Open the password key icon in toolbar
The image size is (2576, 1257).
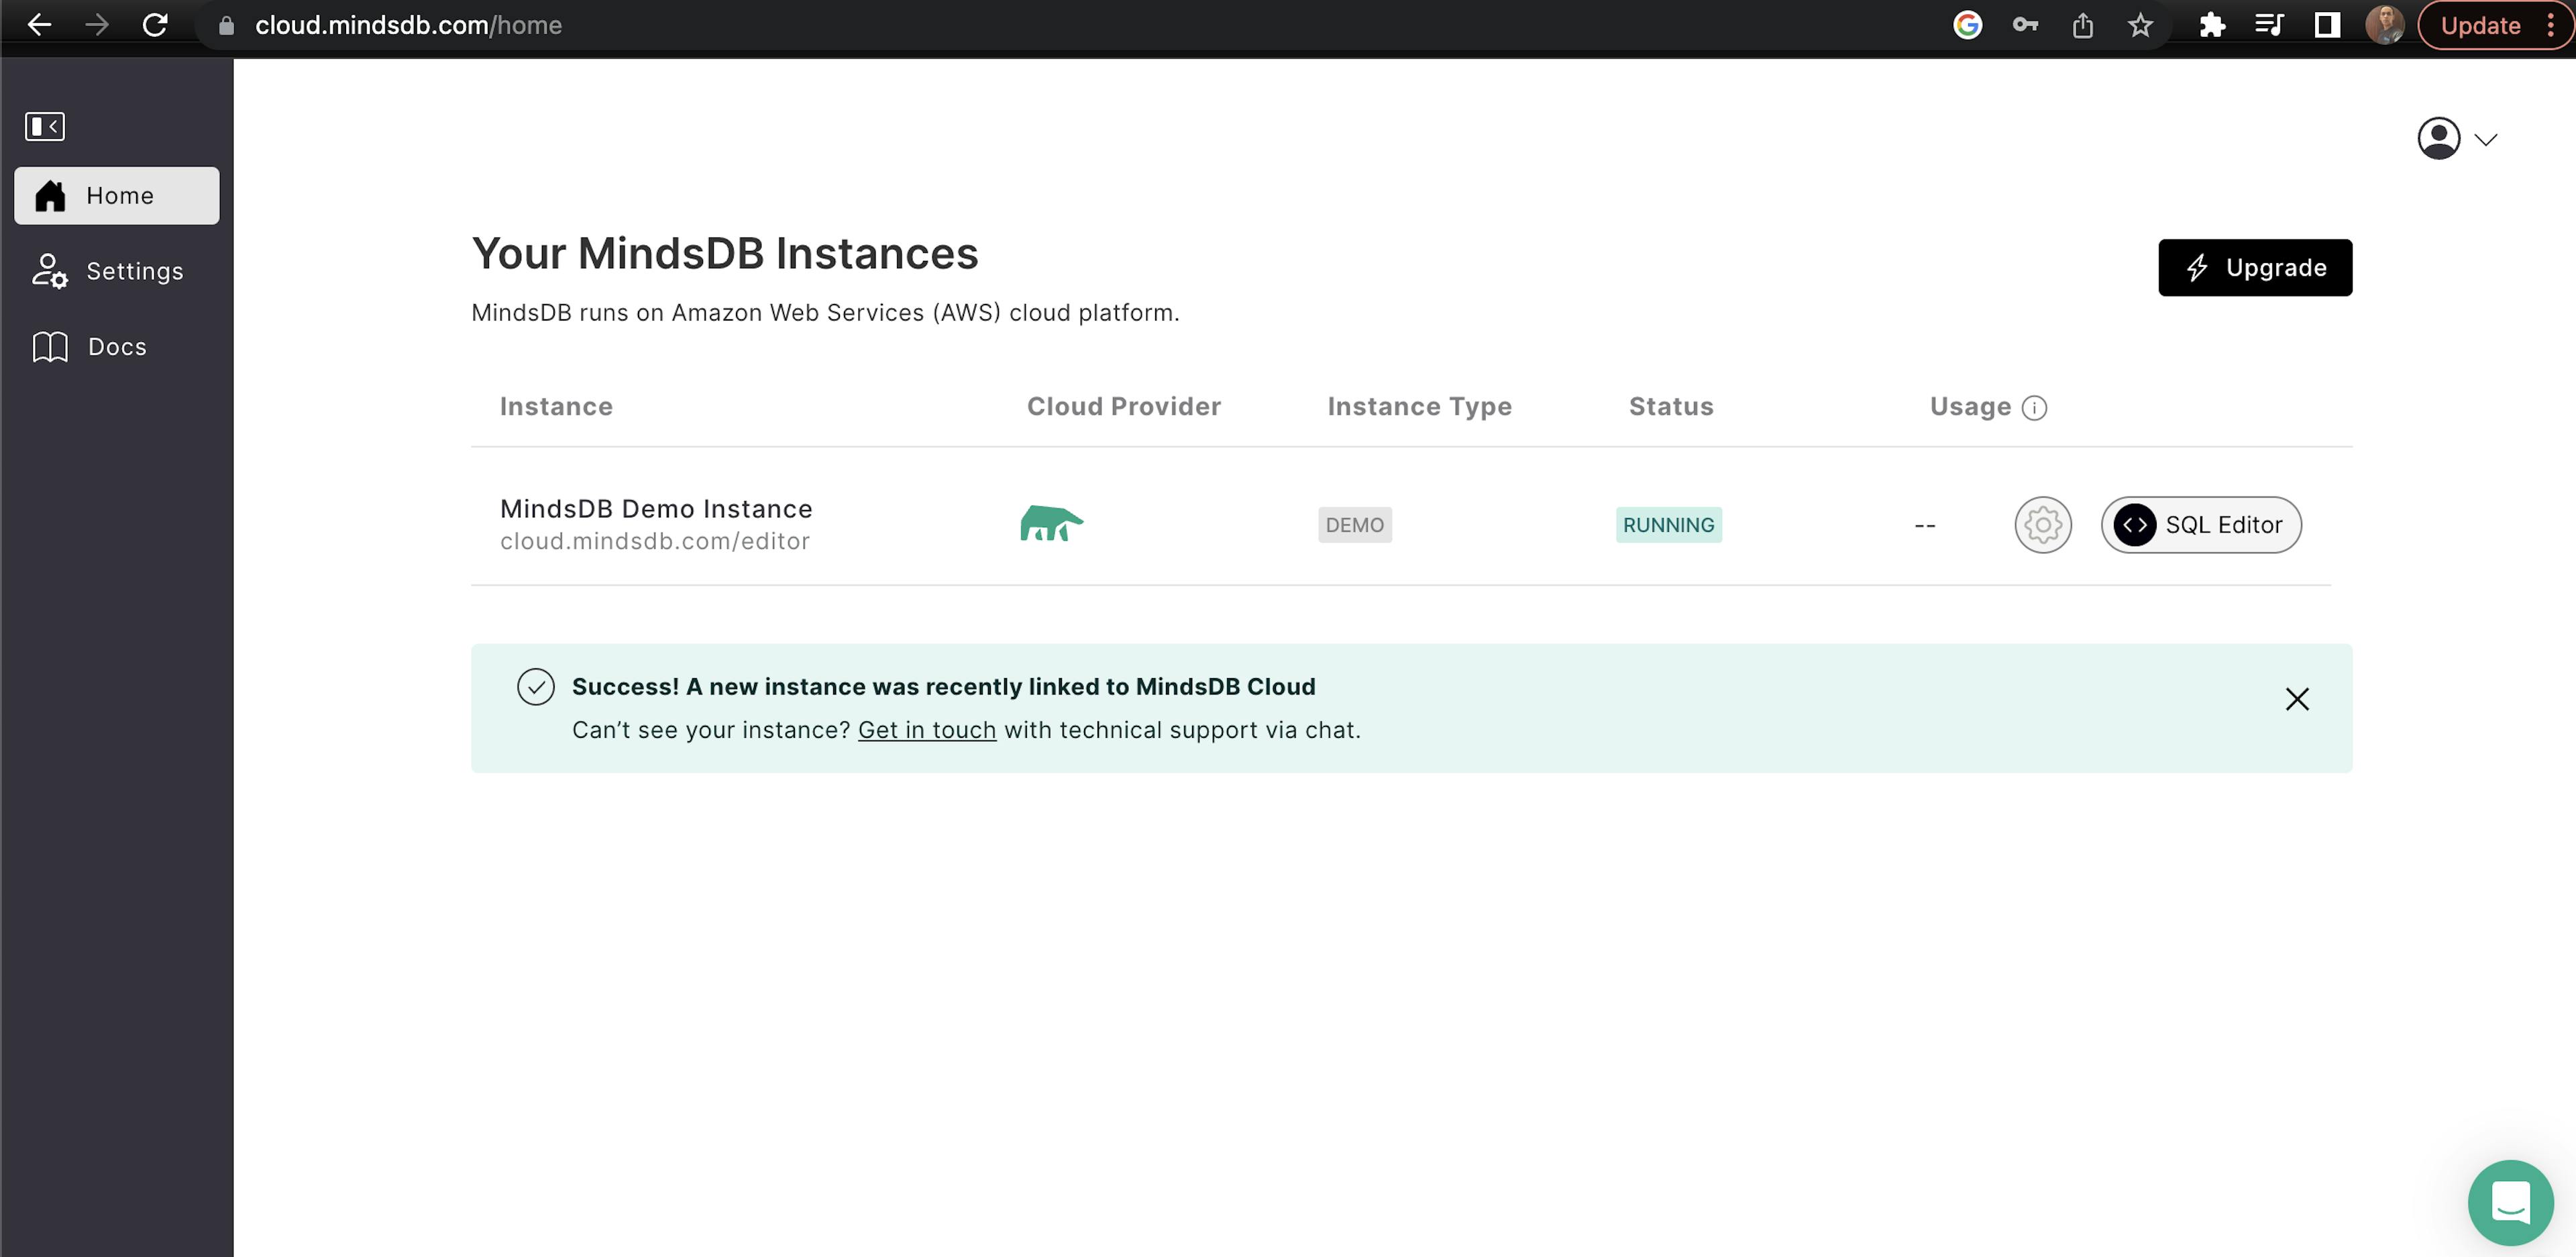pos(2026,24)
